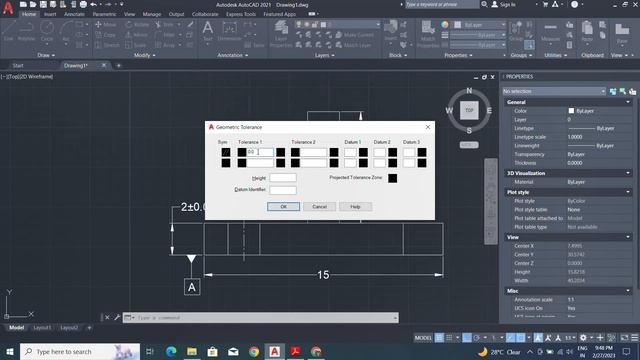Switch to the Start file tab
640x360 pixels.
(18, 65)
